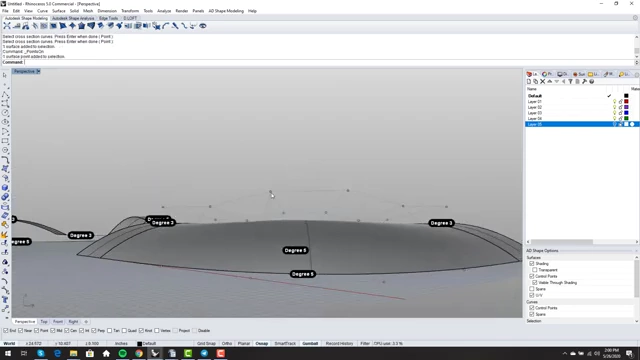Click the blue diamond surface icon in the toolbar
The width and height of the screenshot is (640, 360).
(72, 26)
